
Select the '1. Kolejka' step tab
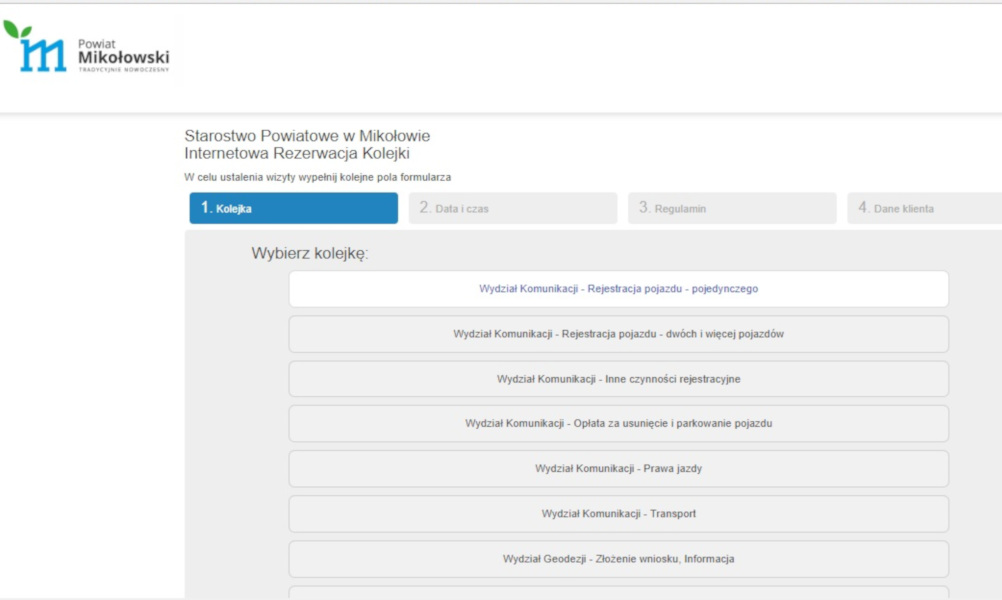coord(293,208)
